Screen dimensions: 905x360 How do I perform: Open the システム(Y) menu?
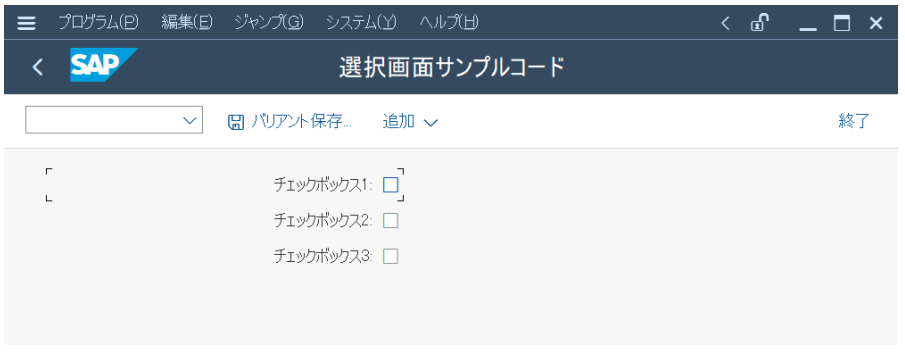click(x=361, y=22)
